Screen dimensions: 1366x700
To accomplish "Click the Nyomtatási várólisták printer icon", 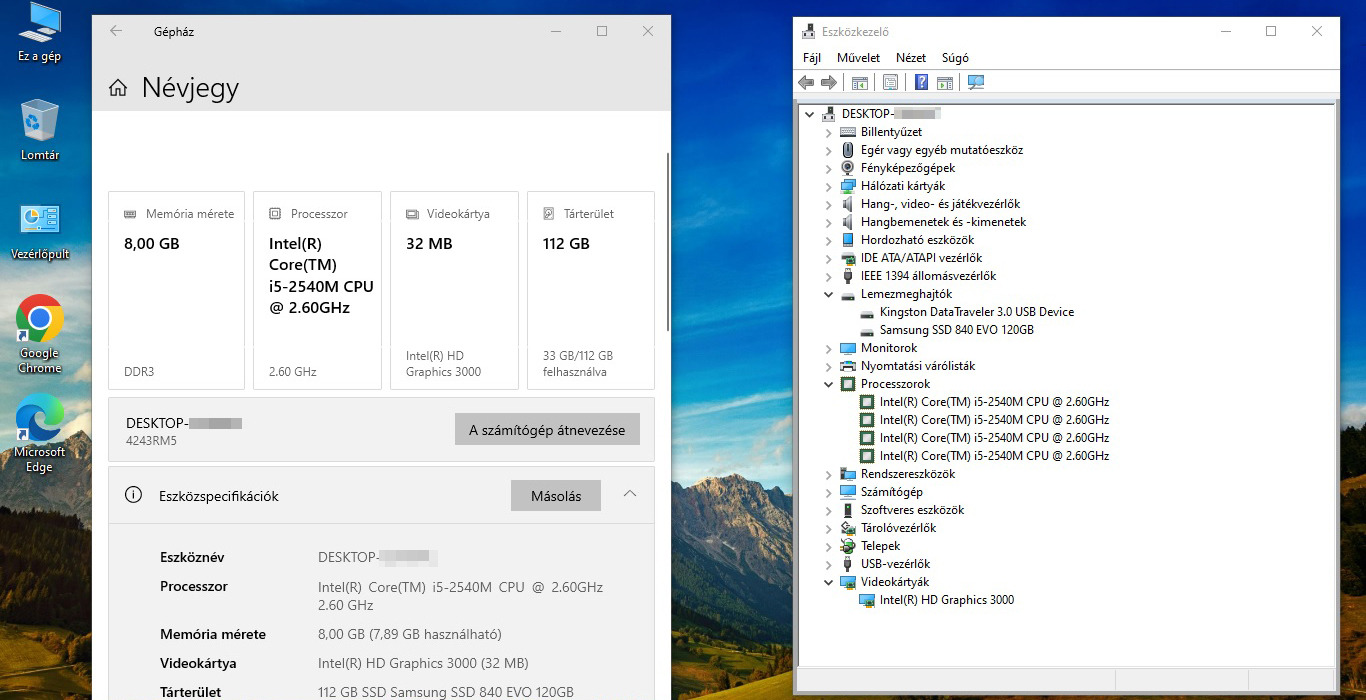I will (x=848, y=366).
